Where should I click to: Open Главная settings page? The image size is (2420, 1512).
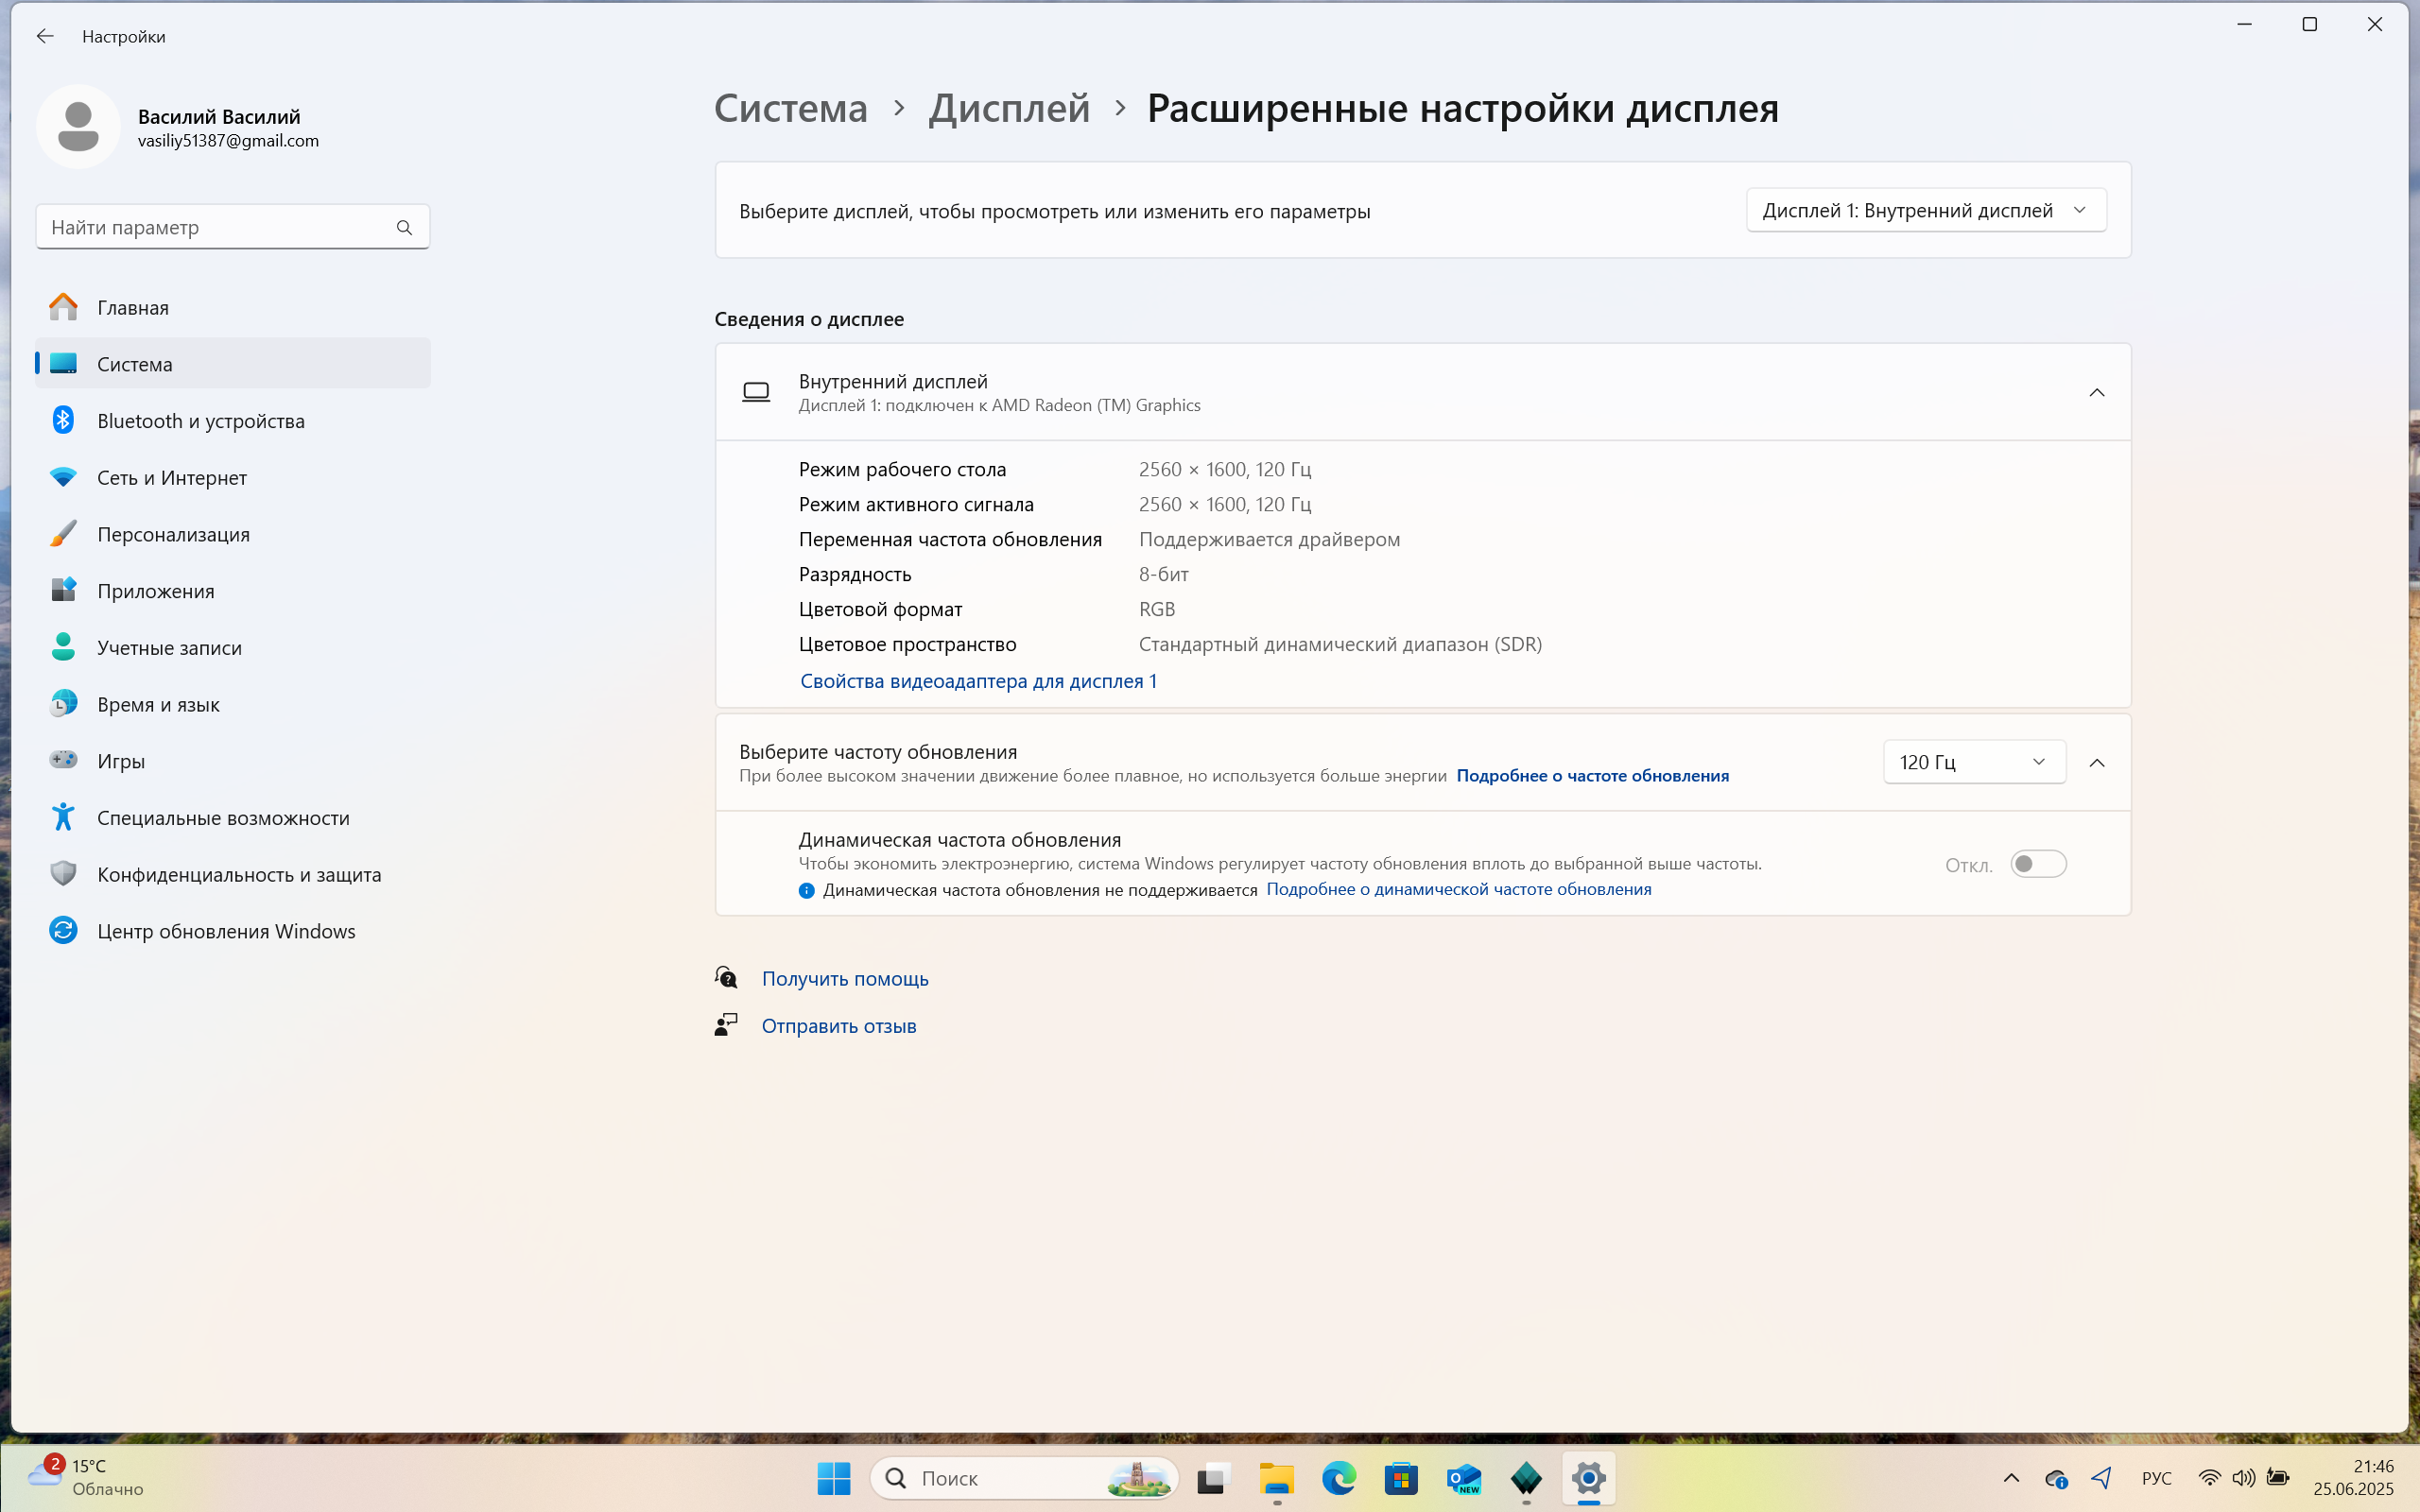233,307
